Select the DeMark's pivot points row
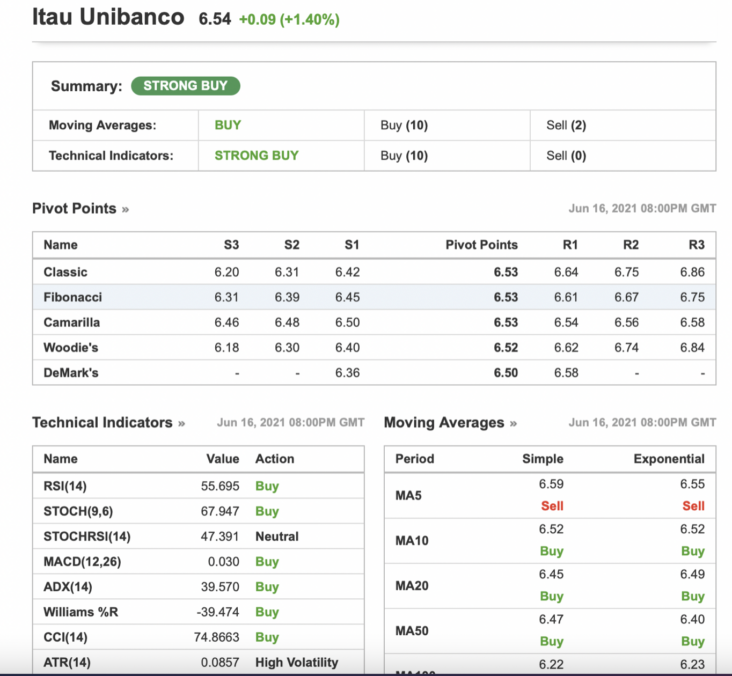Image resolution: width=732 pixels, height=676 pixels. click(72, 372)
